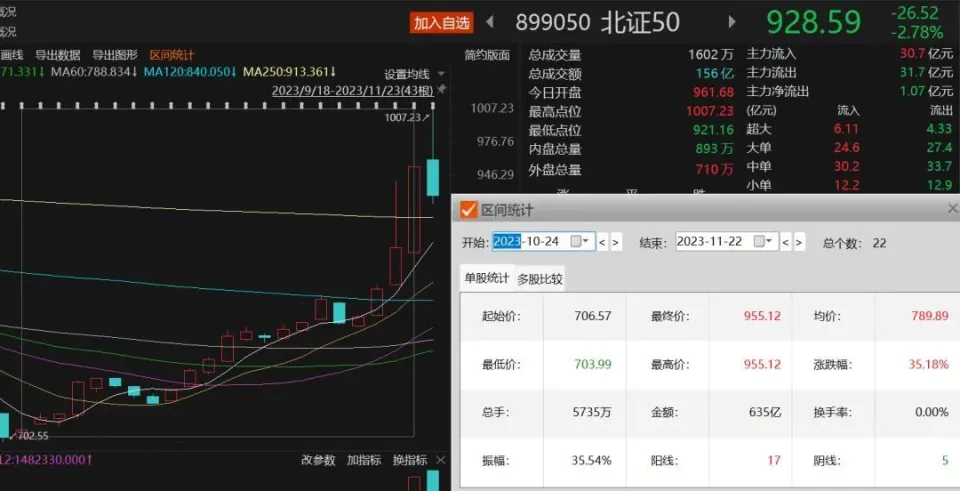Viewport: 960px width, 491px height.
Task: Step end date forward with right arrow
Action: click(x=799, y=242)
